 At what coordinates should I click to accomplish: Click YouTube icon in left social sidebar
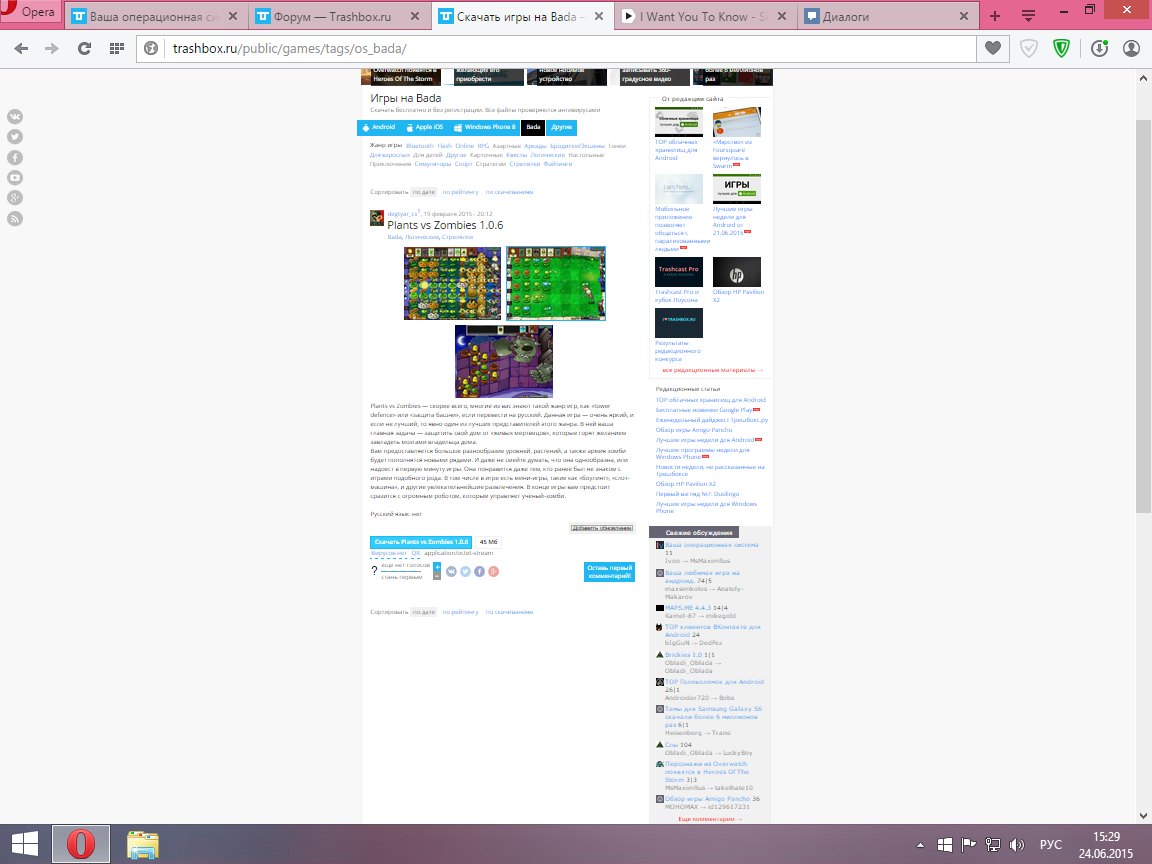pyautogui.click(x=15, y=178)
